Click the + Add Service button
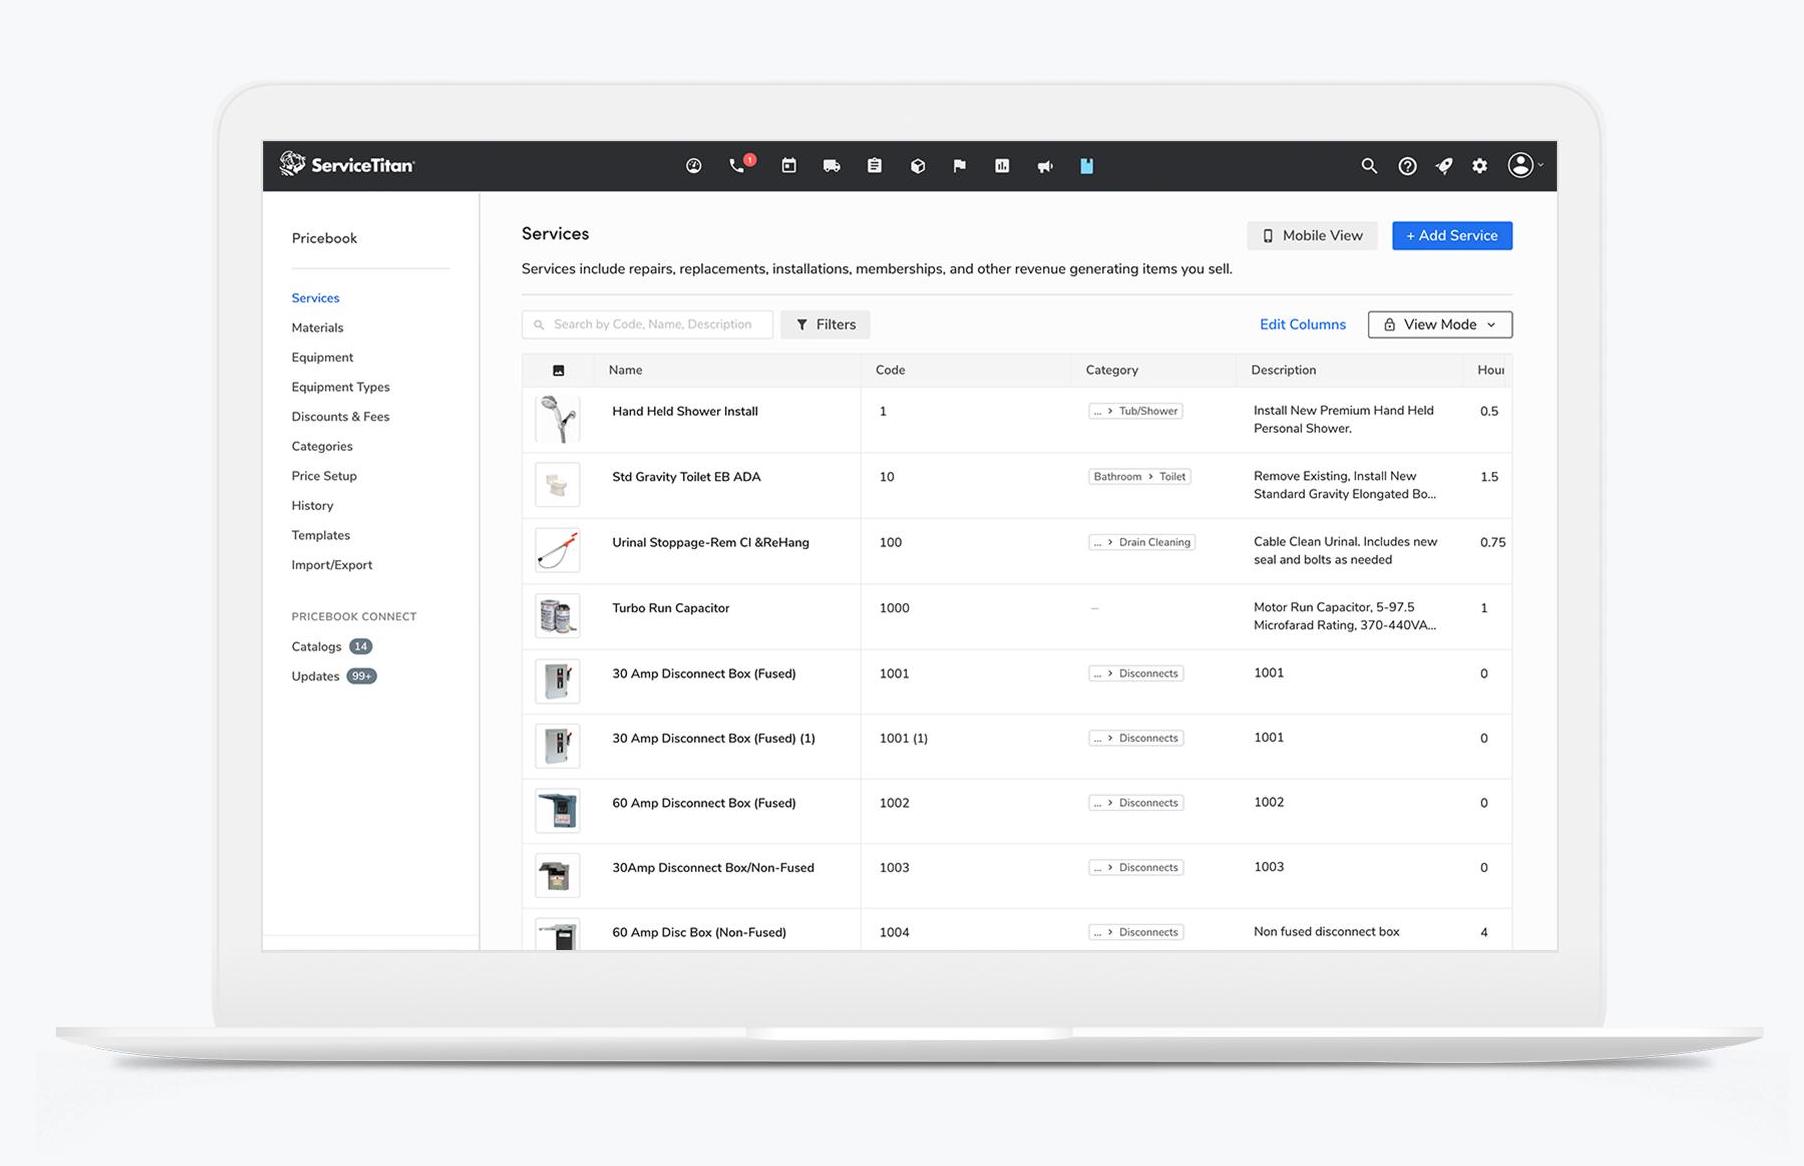 [1451, 235]
